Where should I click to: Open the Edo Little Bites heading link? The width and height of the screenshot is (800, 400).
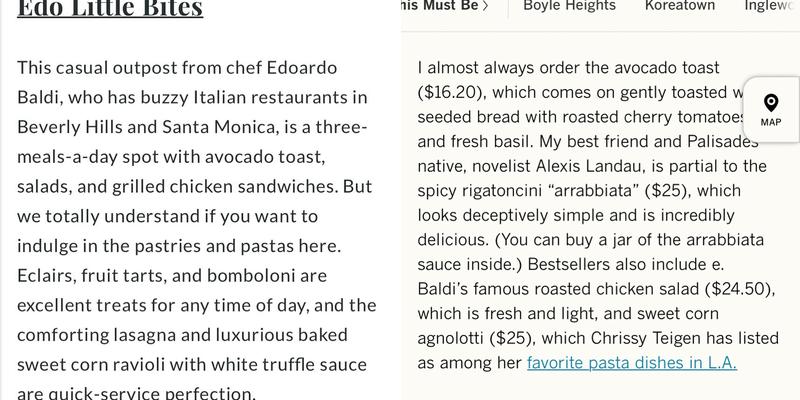coord(110,9)
